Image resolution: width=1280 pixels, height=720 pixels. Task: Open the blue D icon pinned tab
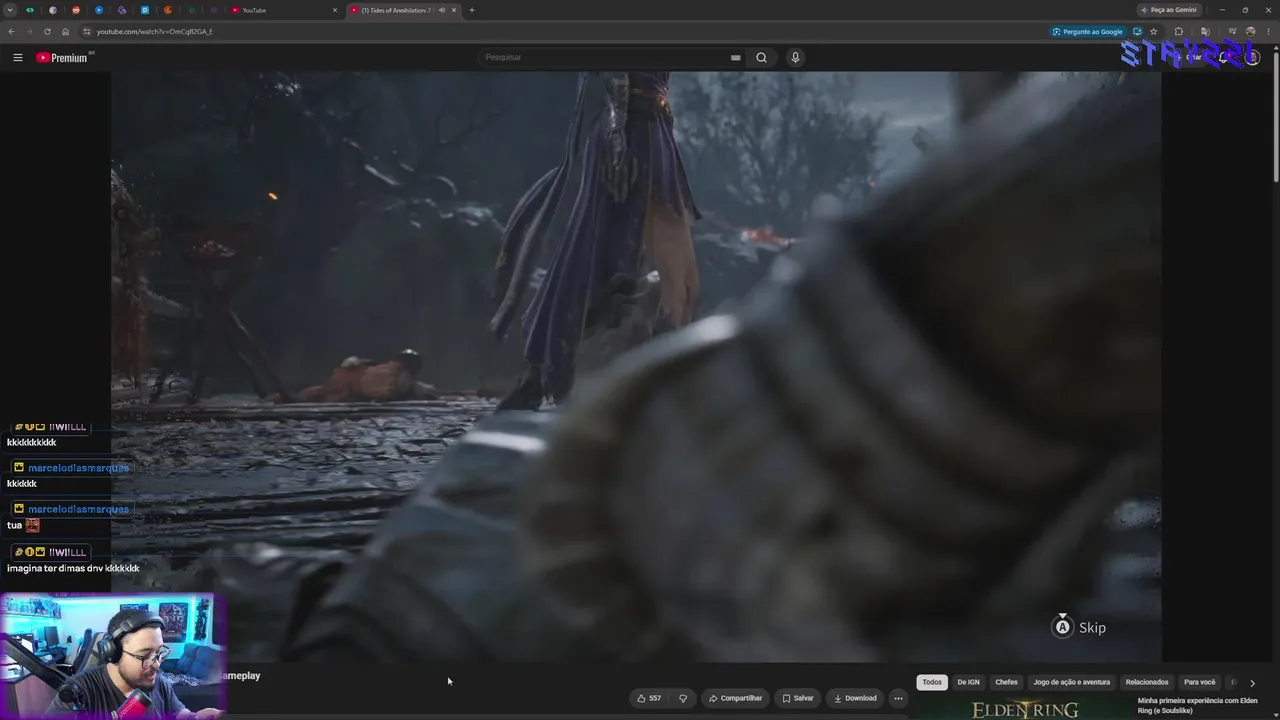pyautogui.click(x=145, y=10)
